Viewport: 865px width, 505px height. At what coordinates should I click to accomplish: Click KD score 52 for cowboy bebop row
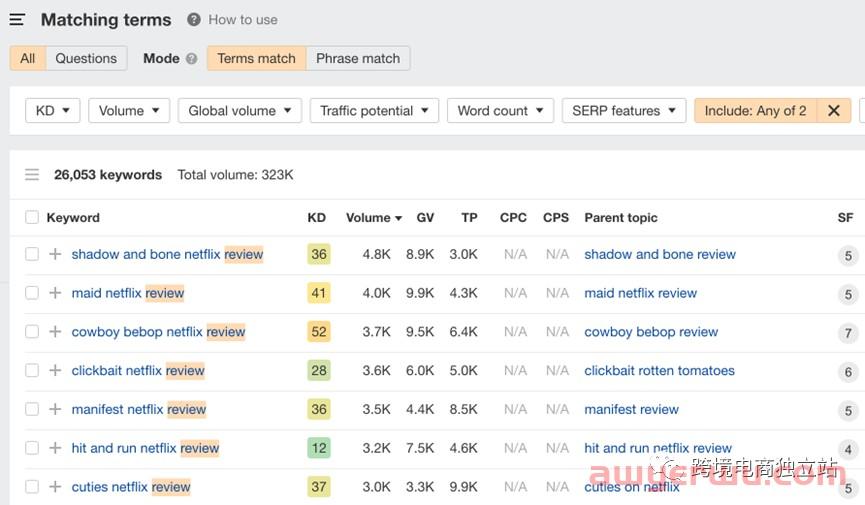[319, 332]
